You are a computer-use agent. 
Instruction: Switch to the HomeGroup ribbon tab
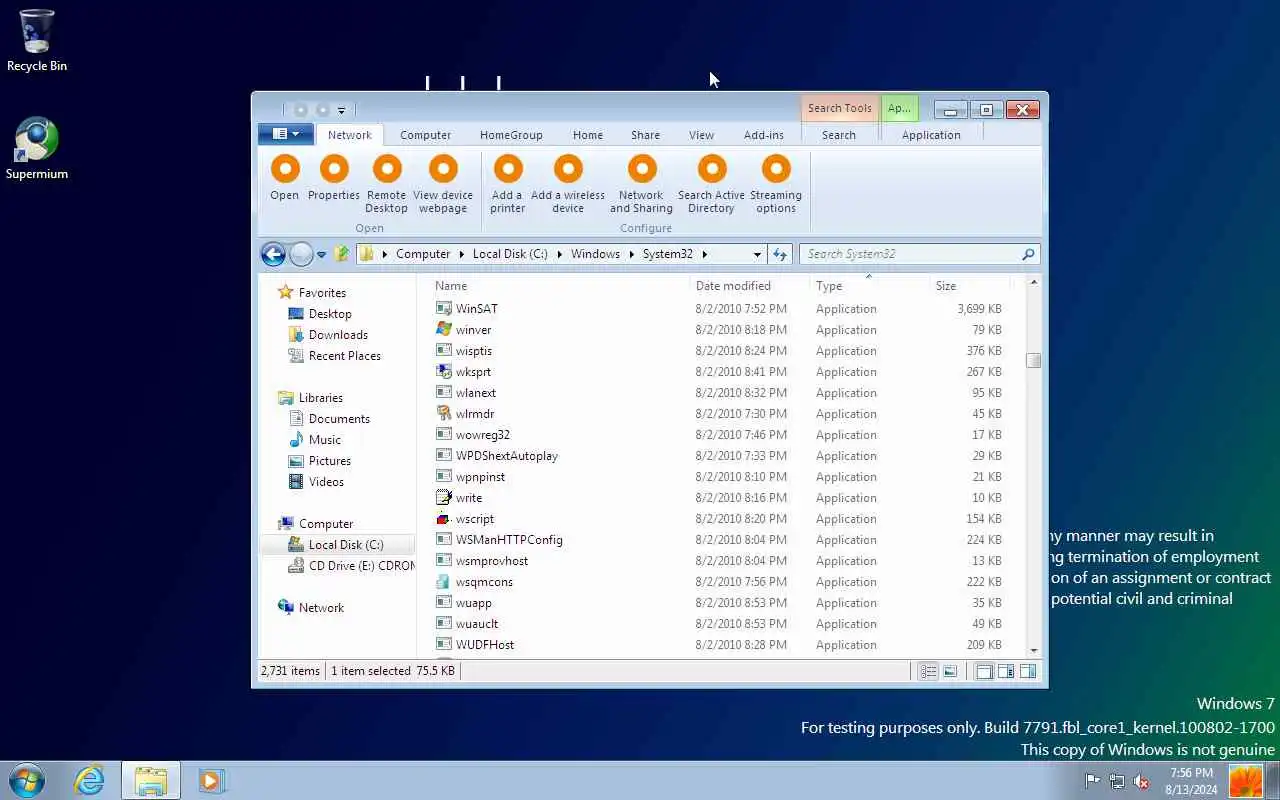511,135
